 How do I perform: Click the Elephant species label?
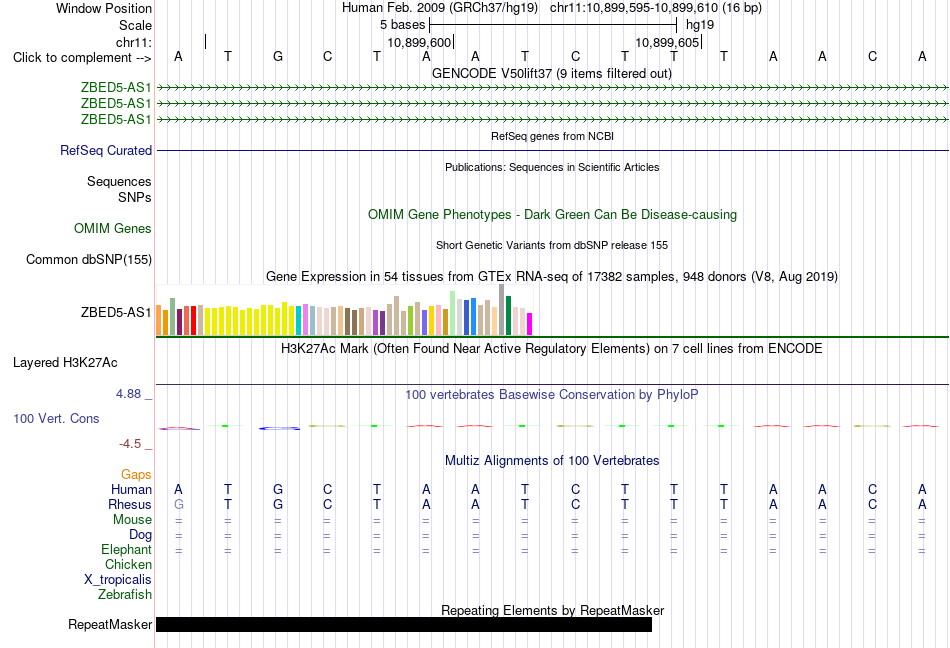[126, 550]
